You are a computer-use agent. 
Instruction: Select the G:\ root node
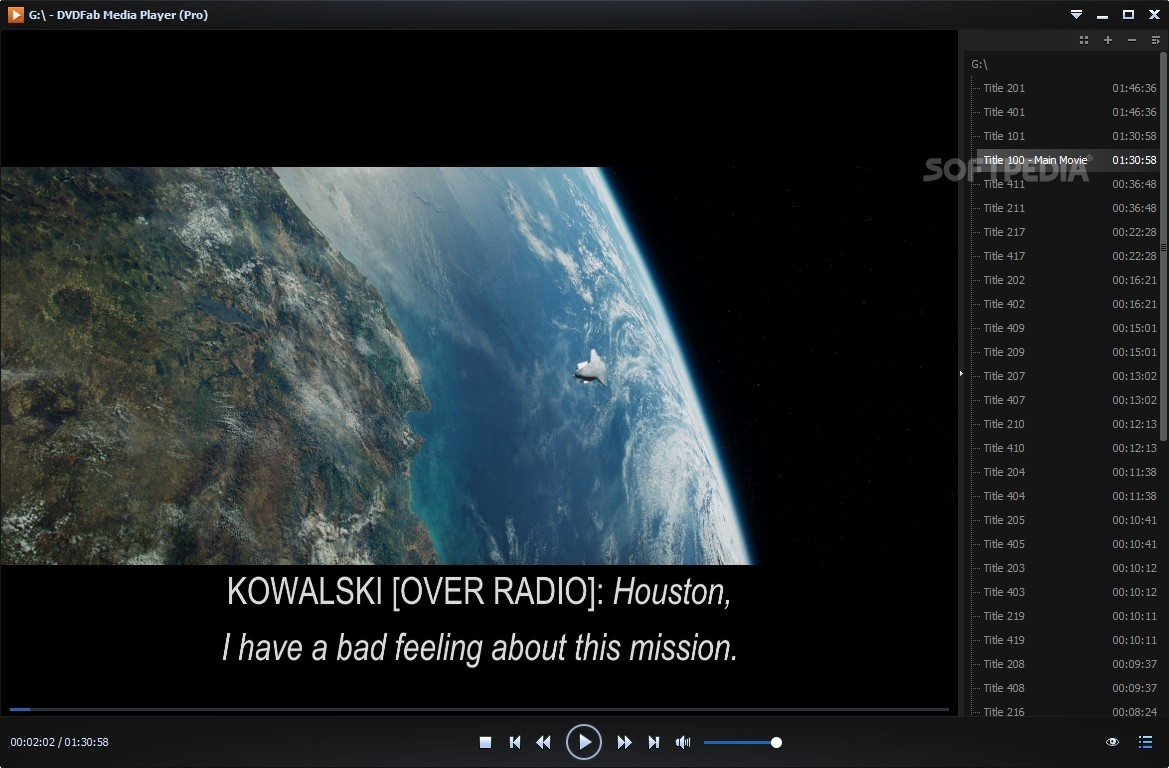click(x=979, y=64)
